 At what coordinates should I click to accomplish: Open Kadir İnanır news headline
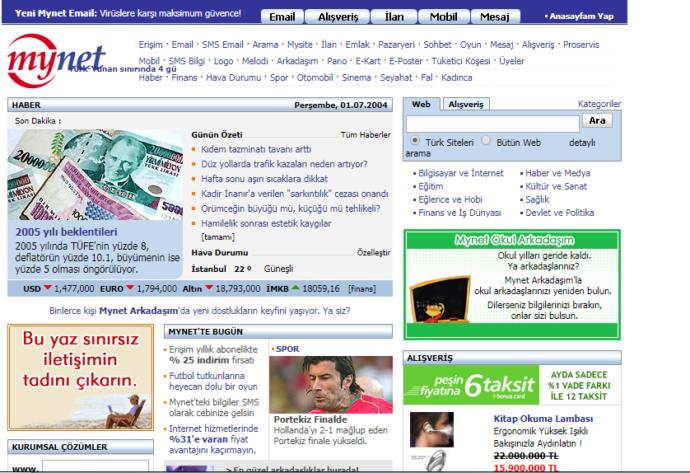point(294,194)
